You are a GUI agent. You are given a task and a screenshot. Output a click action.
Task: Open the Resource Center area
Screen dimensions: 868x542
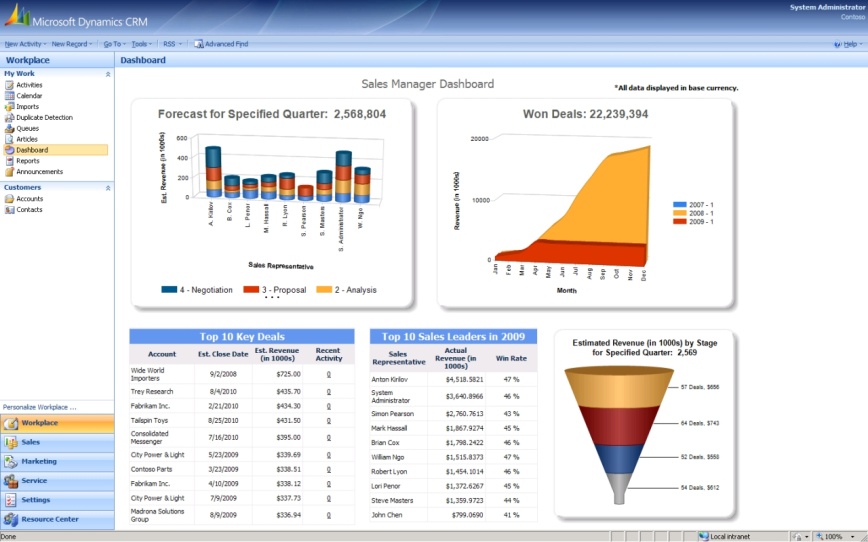coord(57,520)
